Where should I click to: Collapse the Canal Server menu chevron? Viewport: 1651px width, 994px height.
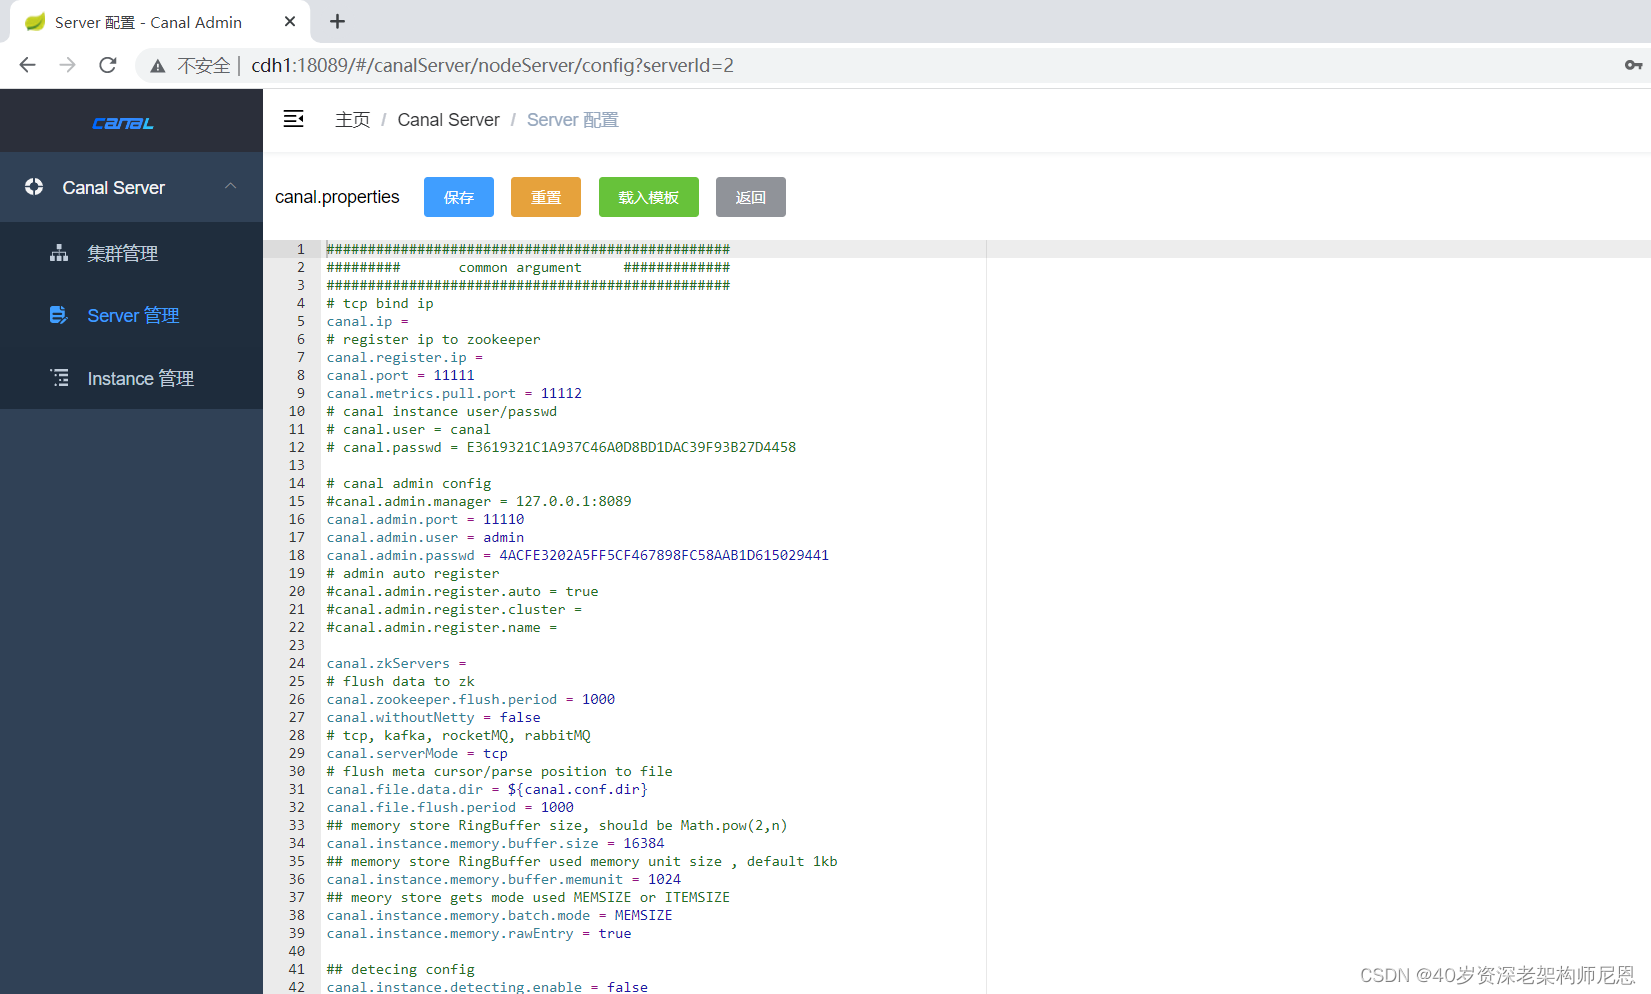tap(231, 187)
